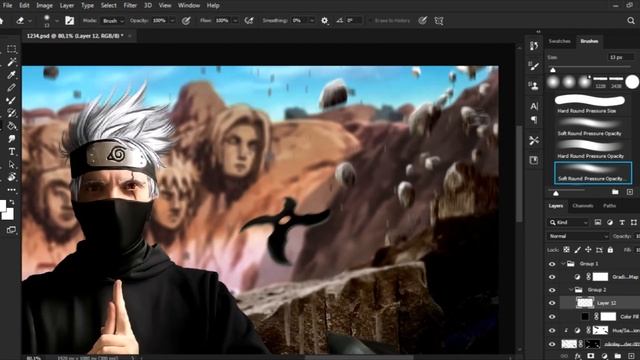Hide Layer 12 visibility eye
This screenshot has height=360, width=640.
click(x=552, y=303)
